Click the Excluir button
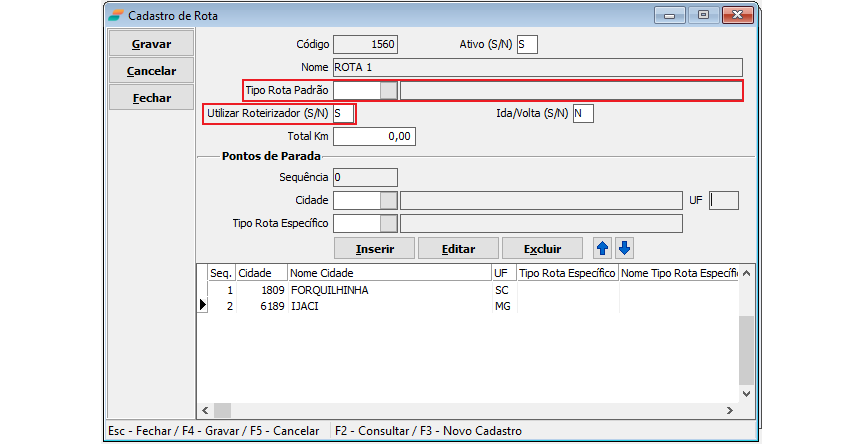 point(542,248)
